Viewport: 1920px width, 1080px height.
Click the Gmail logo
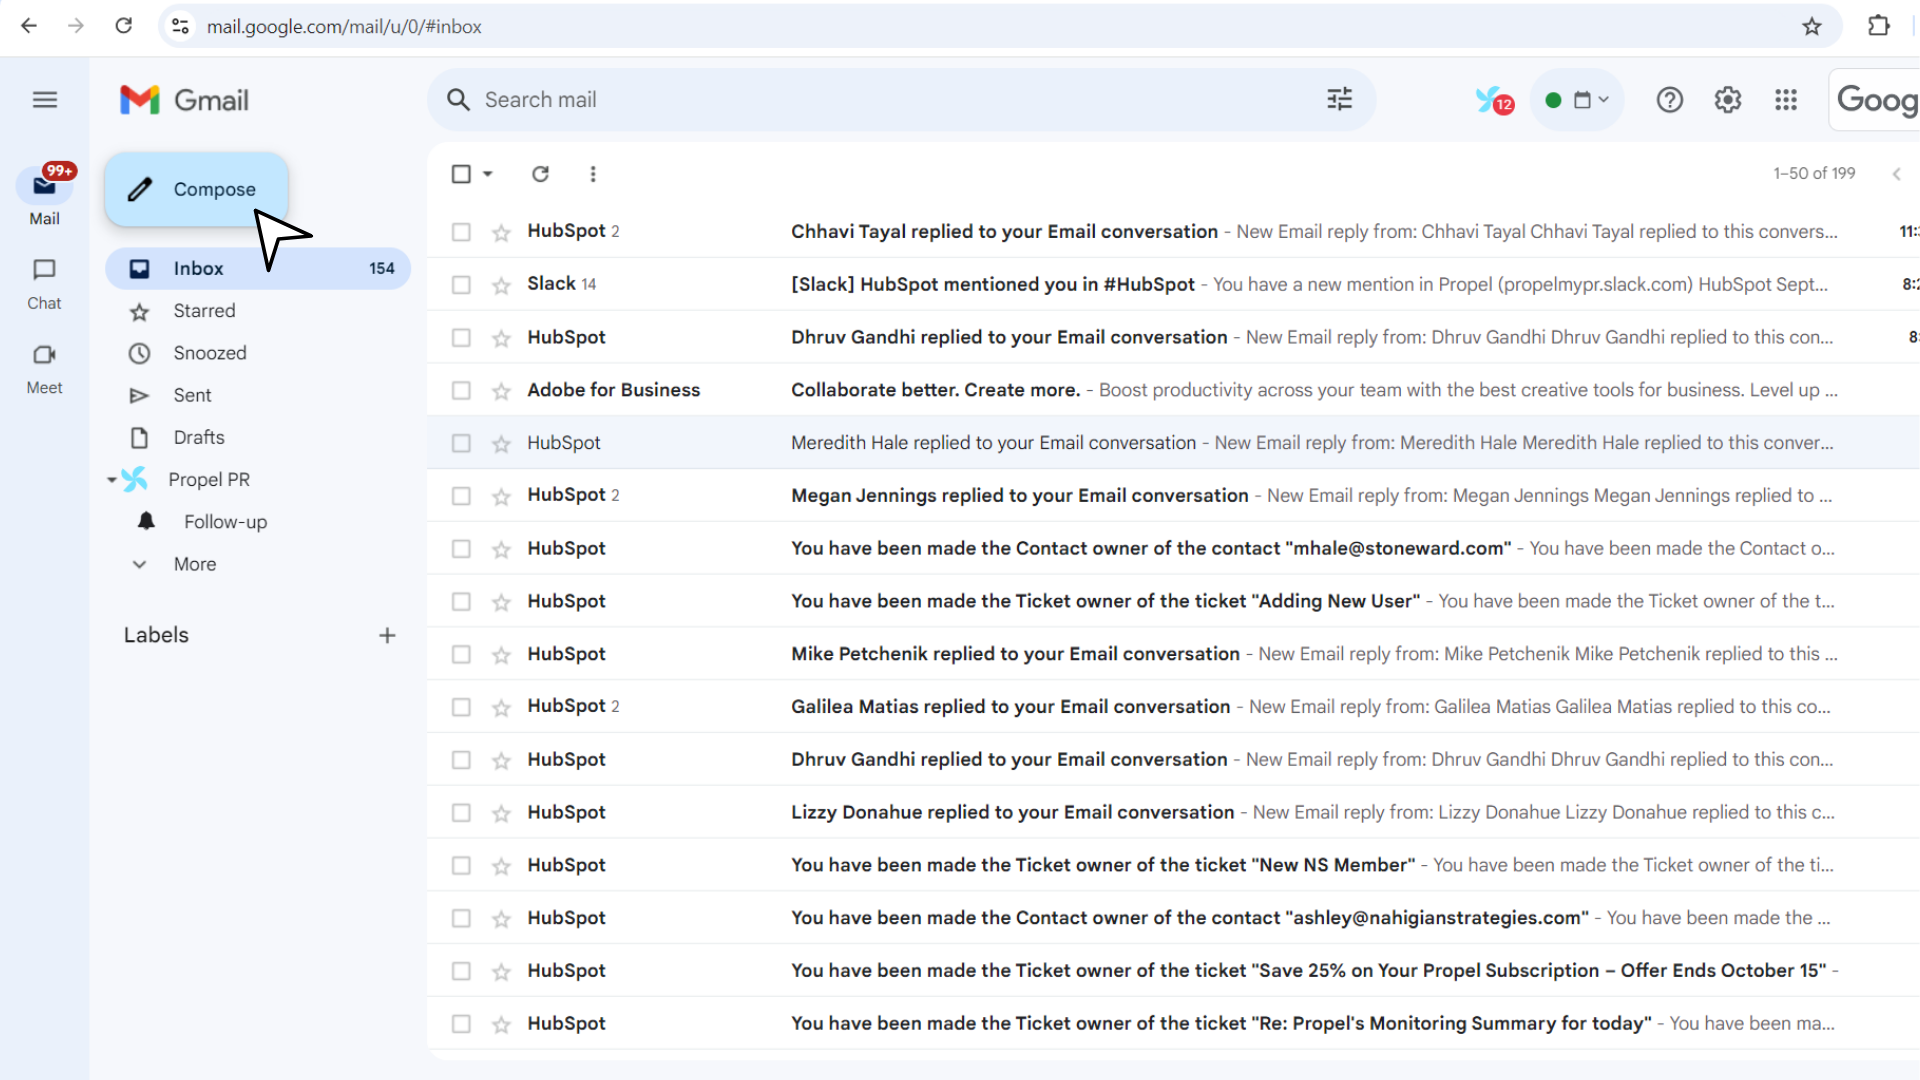184,100
